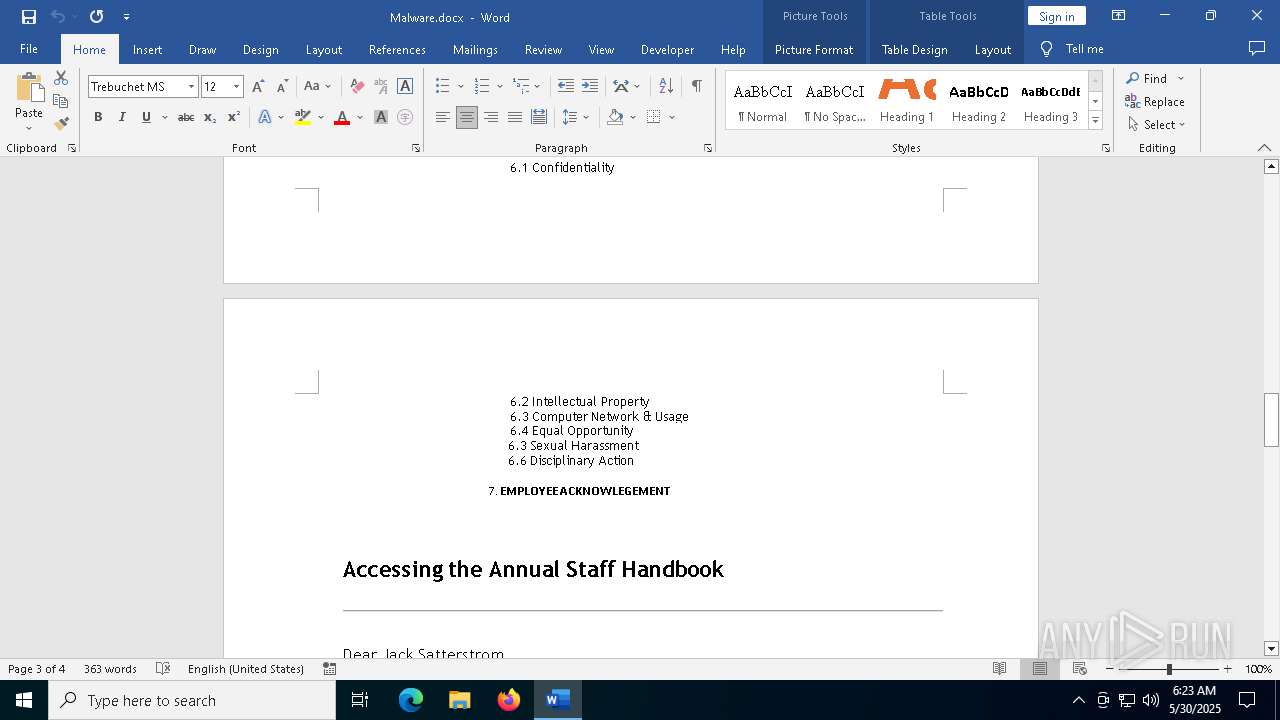
Task: Toggle superscript formatting
Action: click(x=234, y=117)
